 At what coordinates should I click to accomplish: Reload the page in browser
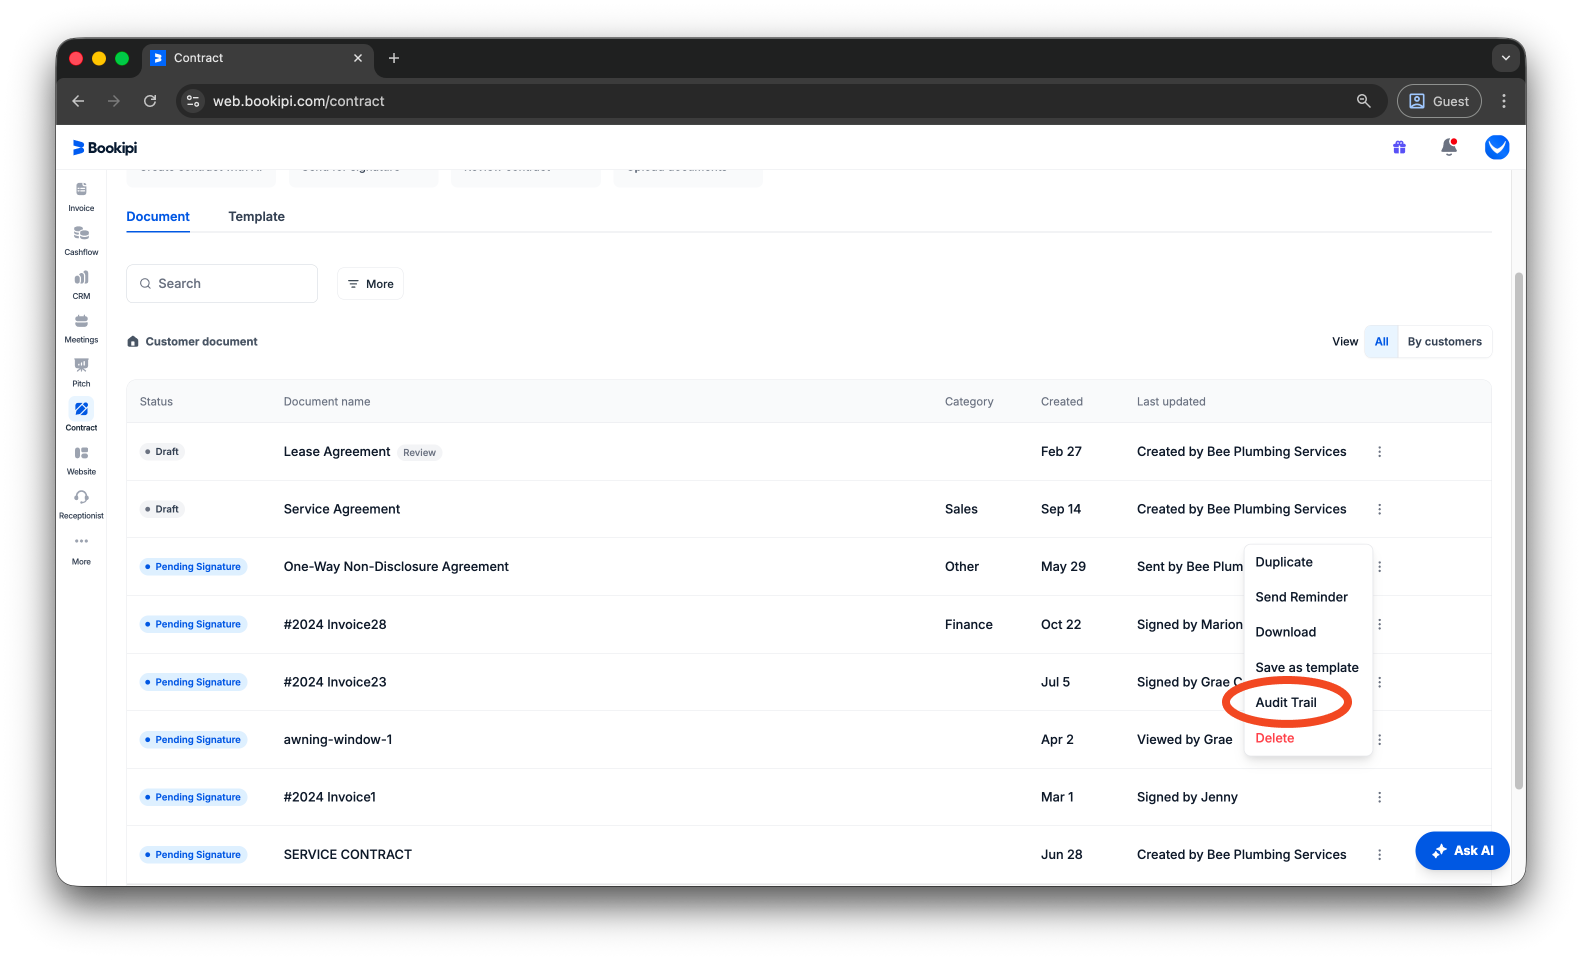(x=150, y=101)
